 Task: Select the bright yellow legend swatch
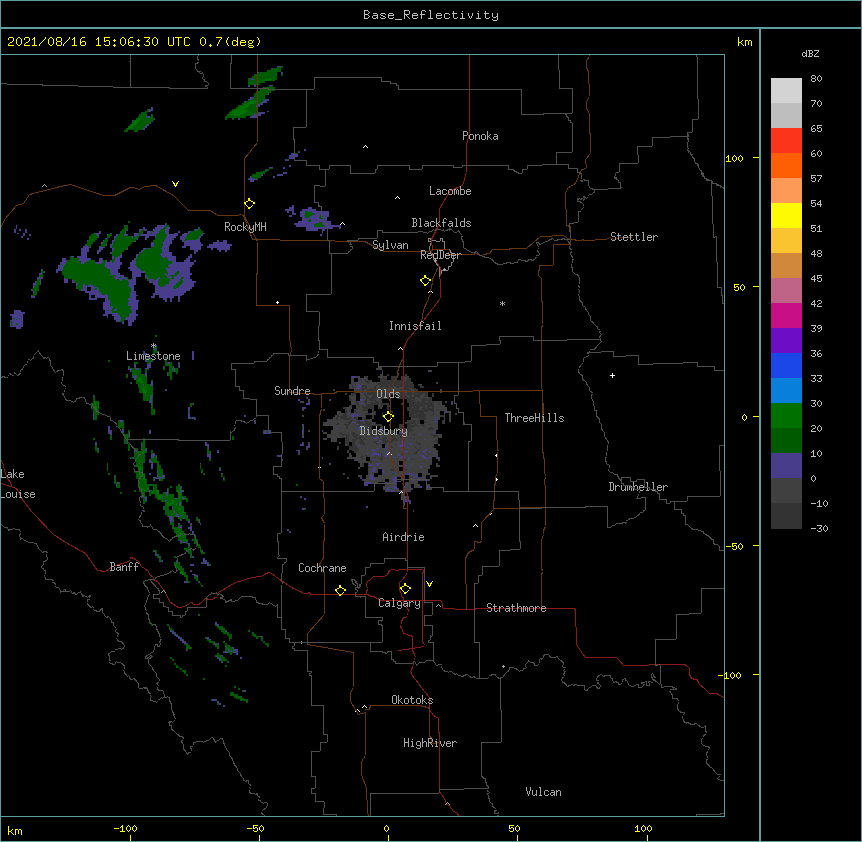(786, 215)
